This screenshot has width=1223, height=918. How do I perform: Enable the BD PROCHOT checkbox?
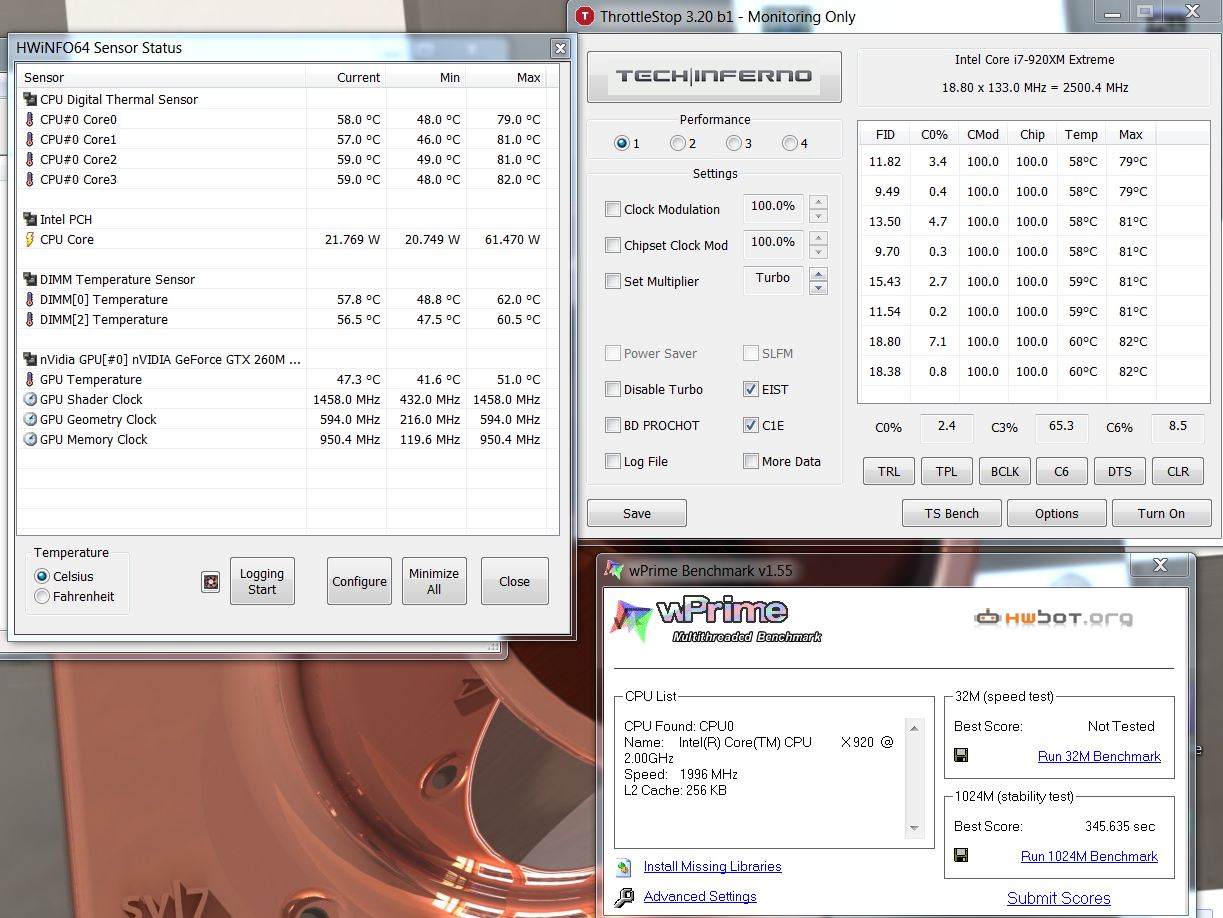pyautogui.click(x=613, y=425)
